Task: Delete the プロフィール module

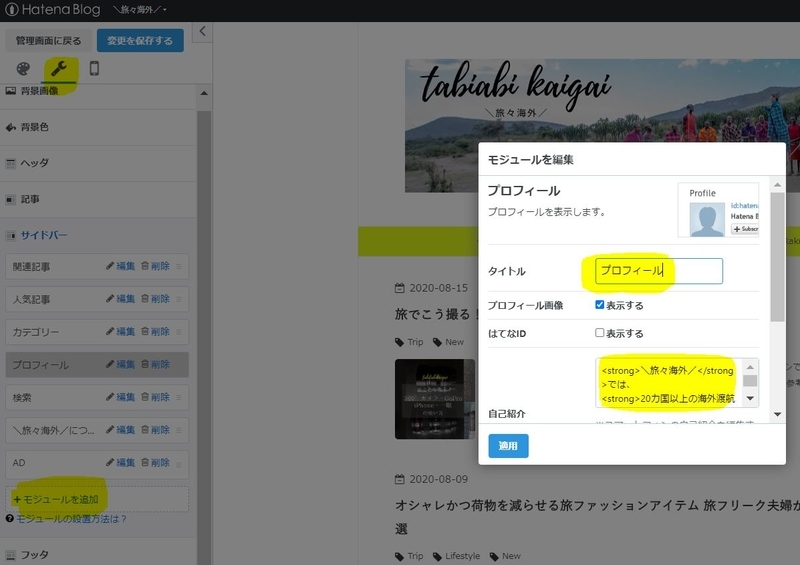Action: 155,364
